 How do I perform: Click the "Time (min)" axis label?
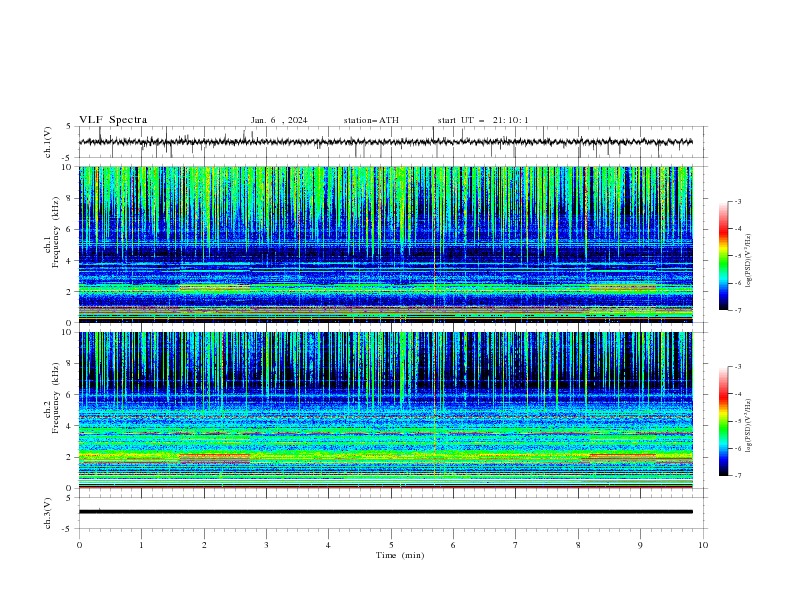400,555
